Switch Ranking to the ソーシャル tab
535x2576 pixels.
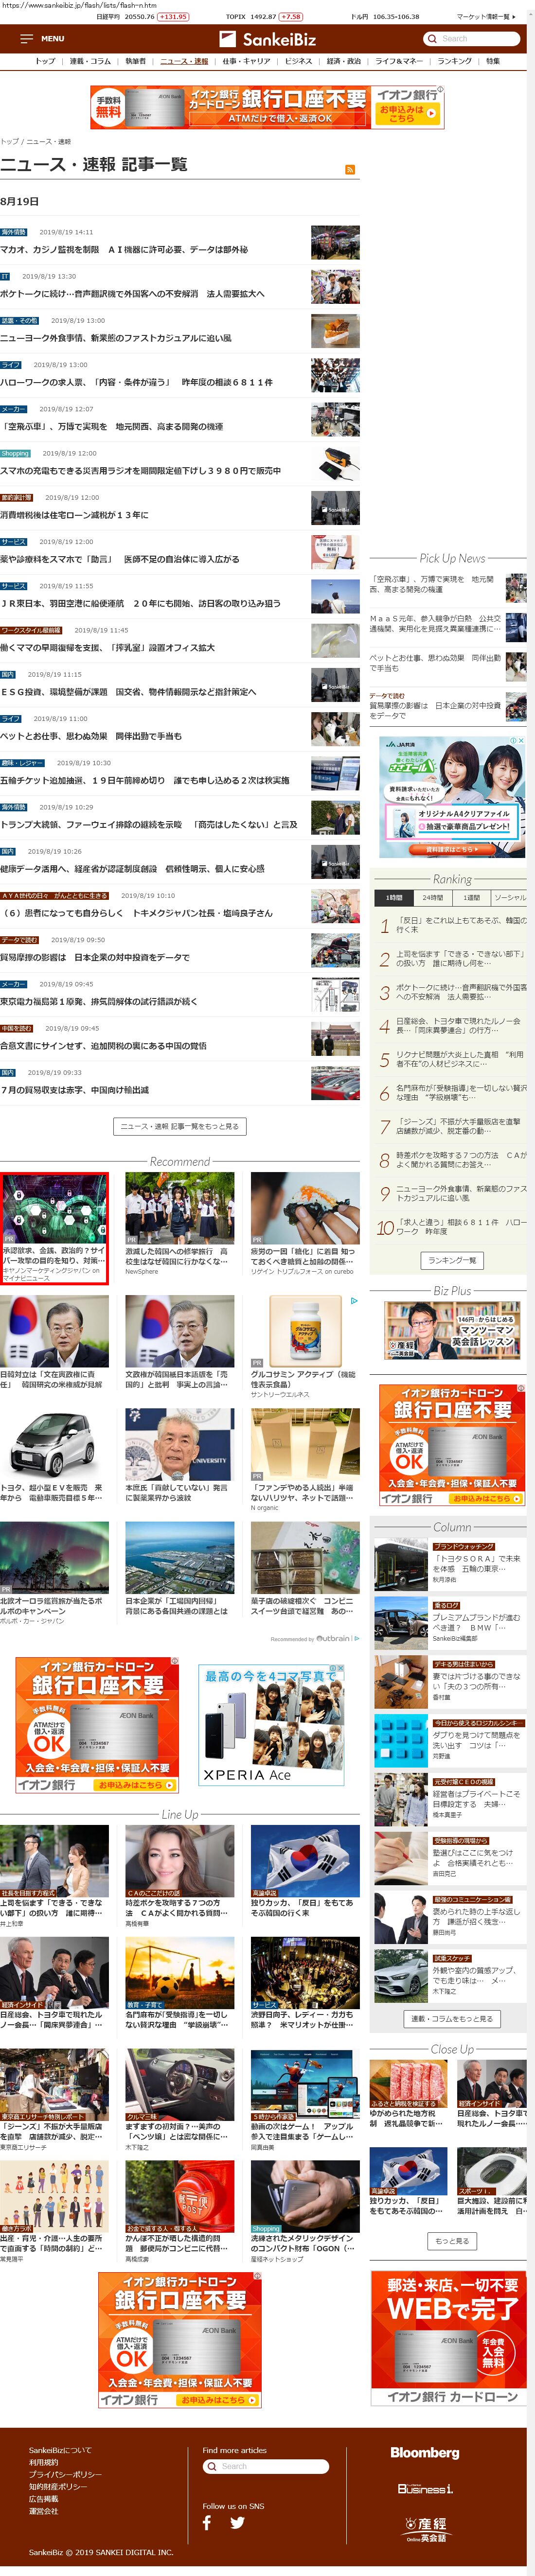509,897
